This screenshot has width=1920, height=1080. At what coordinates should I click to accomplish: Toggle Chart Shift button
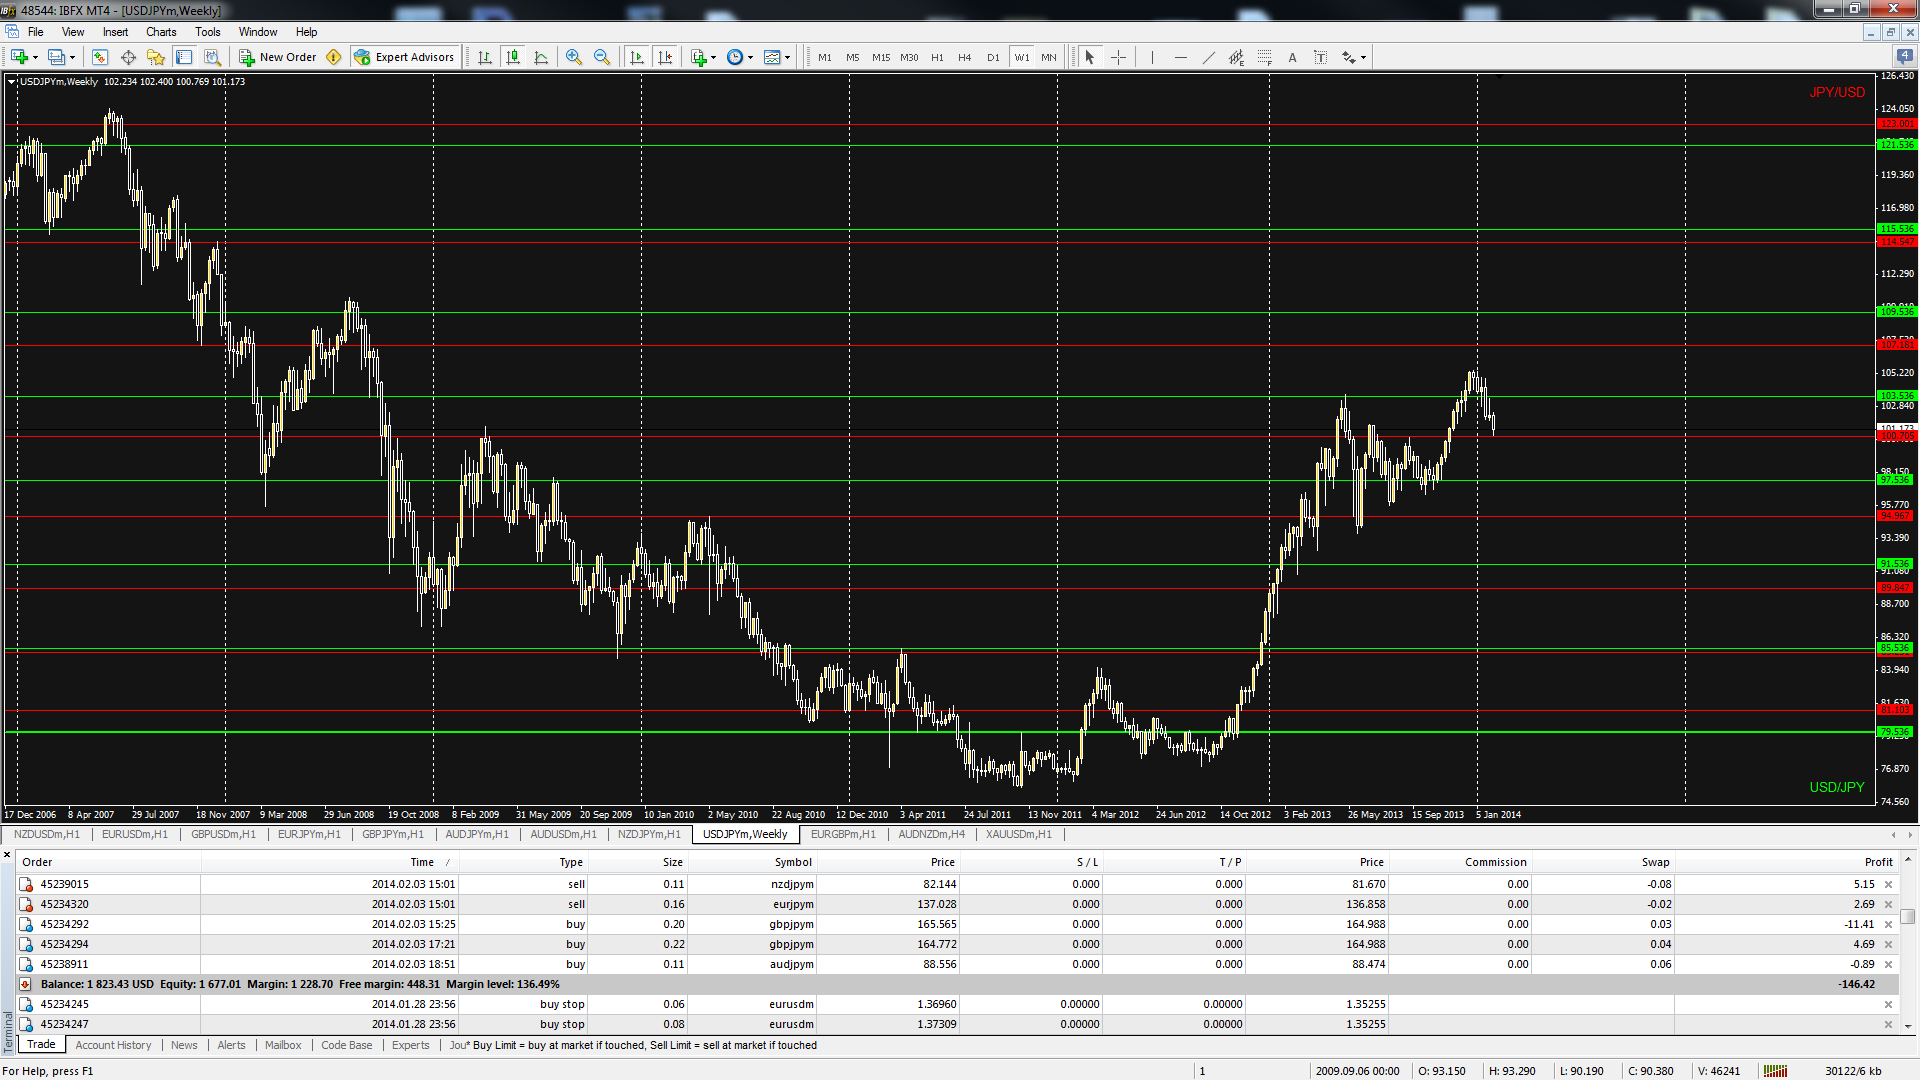pos(665,57)
